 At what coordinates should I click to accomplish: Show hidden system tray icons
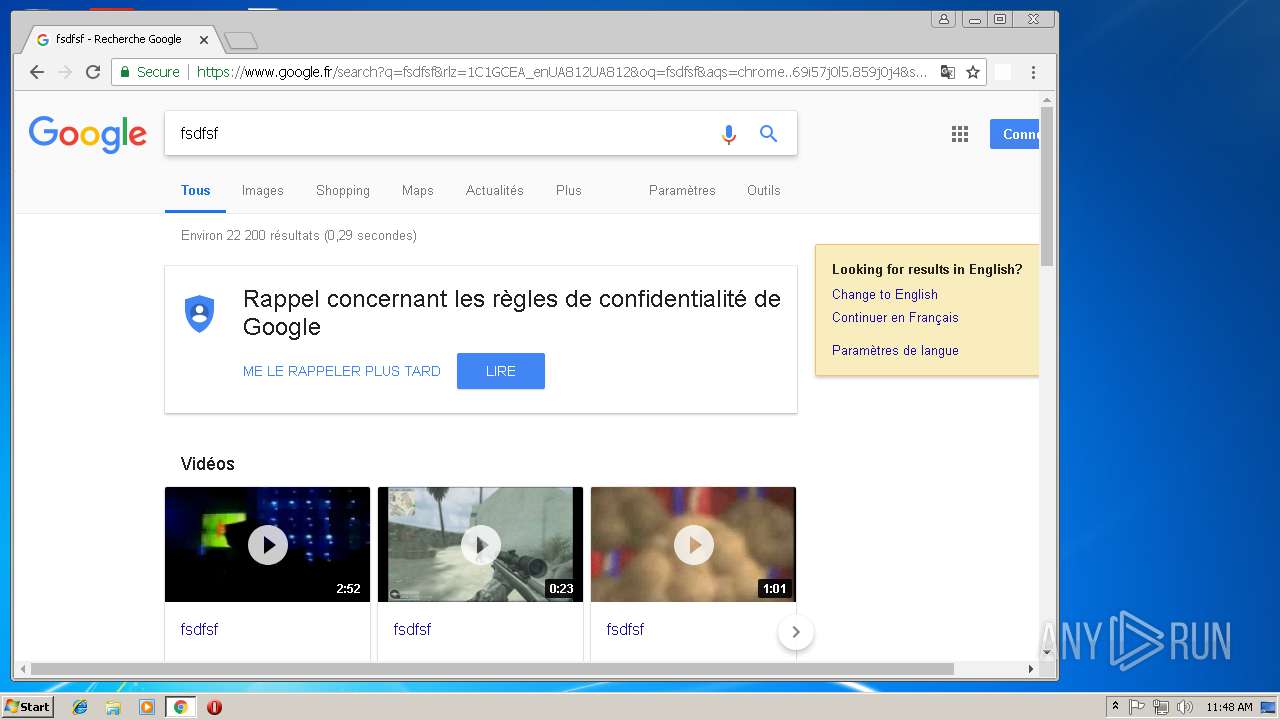pos(1115,707)
